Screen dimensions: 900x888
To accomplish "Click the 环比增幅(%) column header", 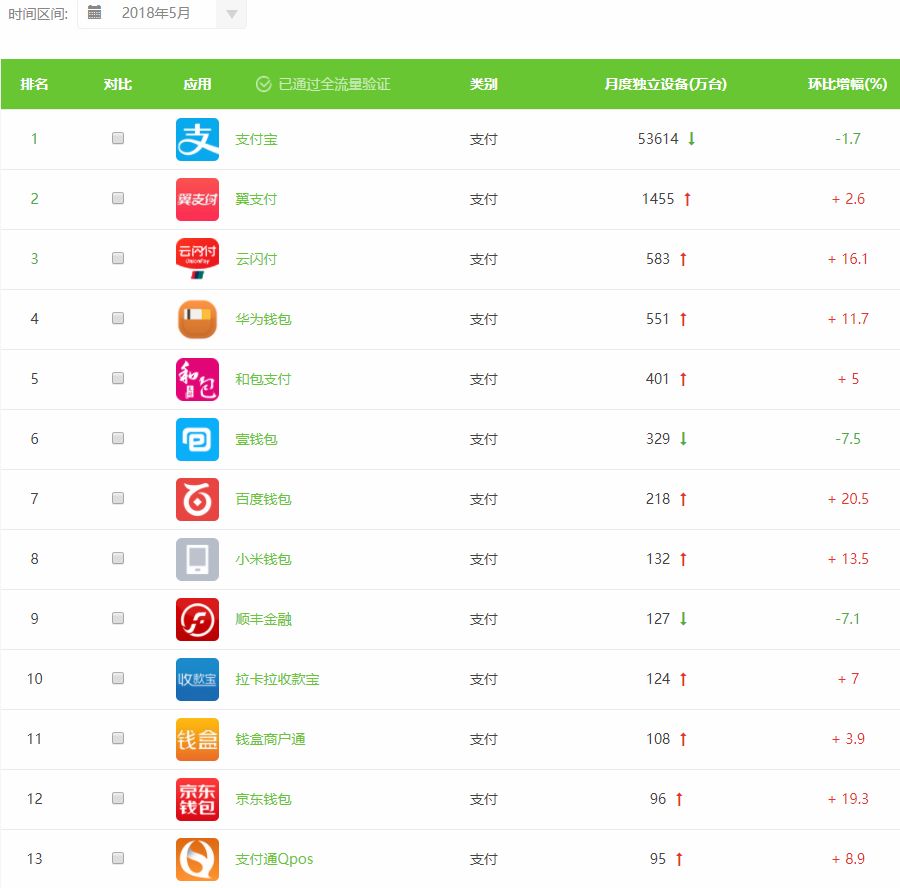I will click(x=847, y=84).
